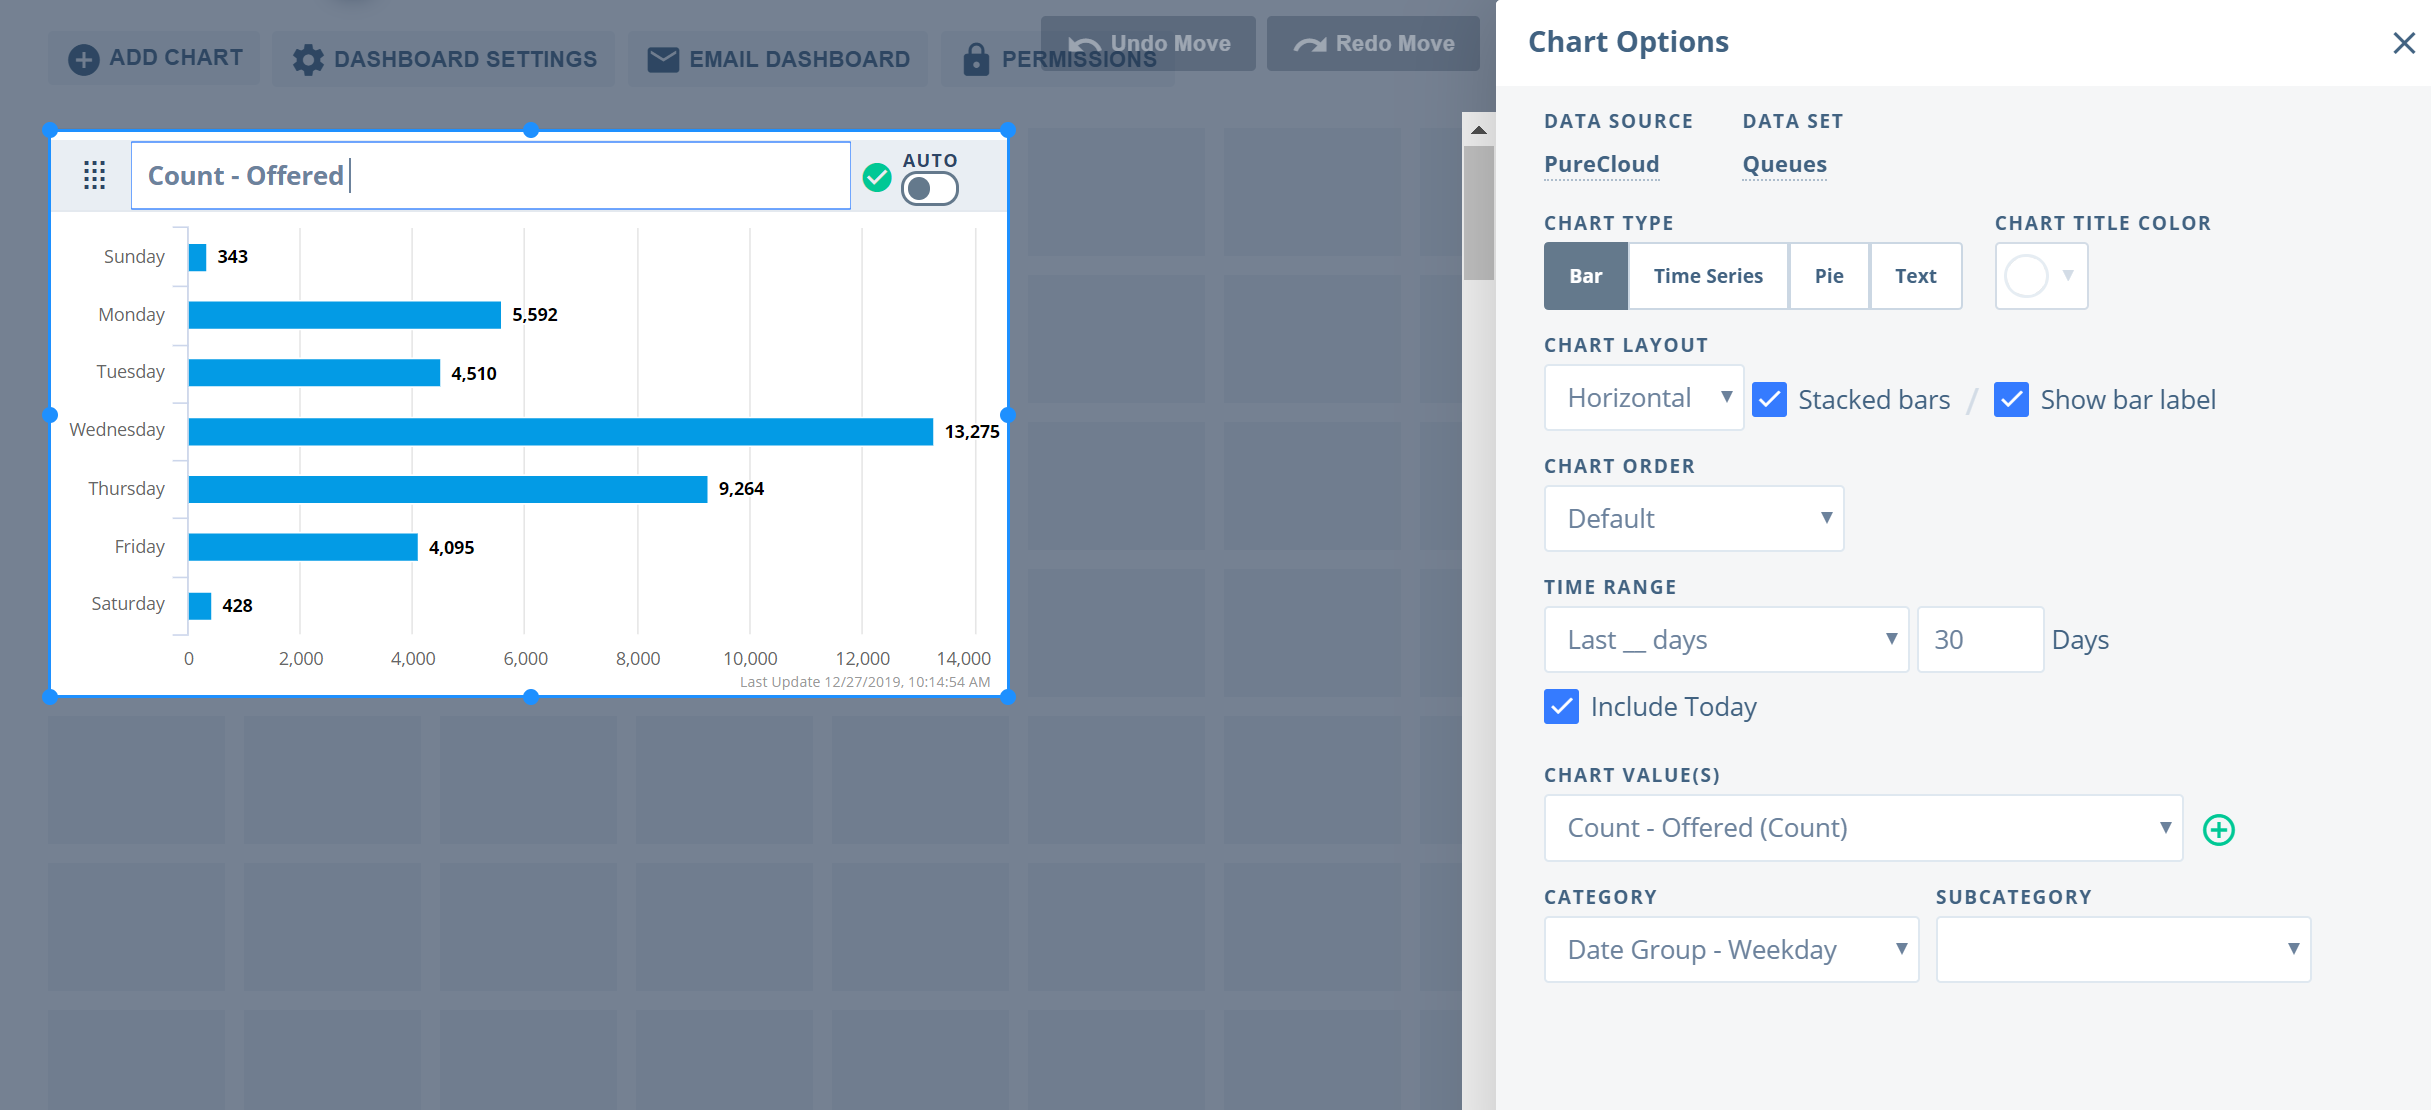Click the dashboard vertical scrollbar thumb
Screen dimensions: 2431x1110
pyautogui.click(x=1479, y=213)
